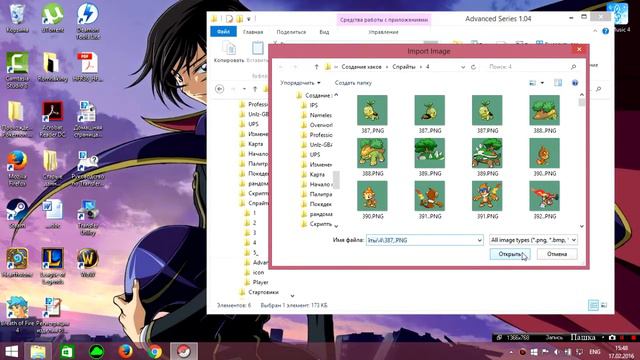
Task: Click the Спрайты breadcrumb in dialog address bar
Action: pos(404,67)
